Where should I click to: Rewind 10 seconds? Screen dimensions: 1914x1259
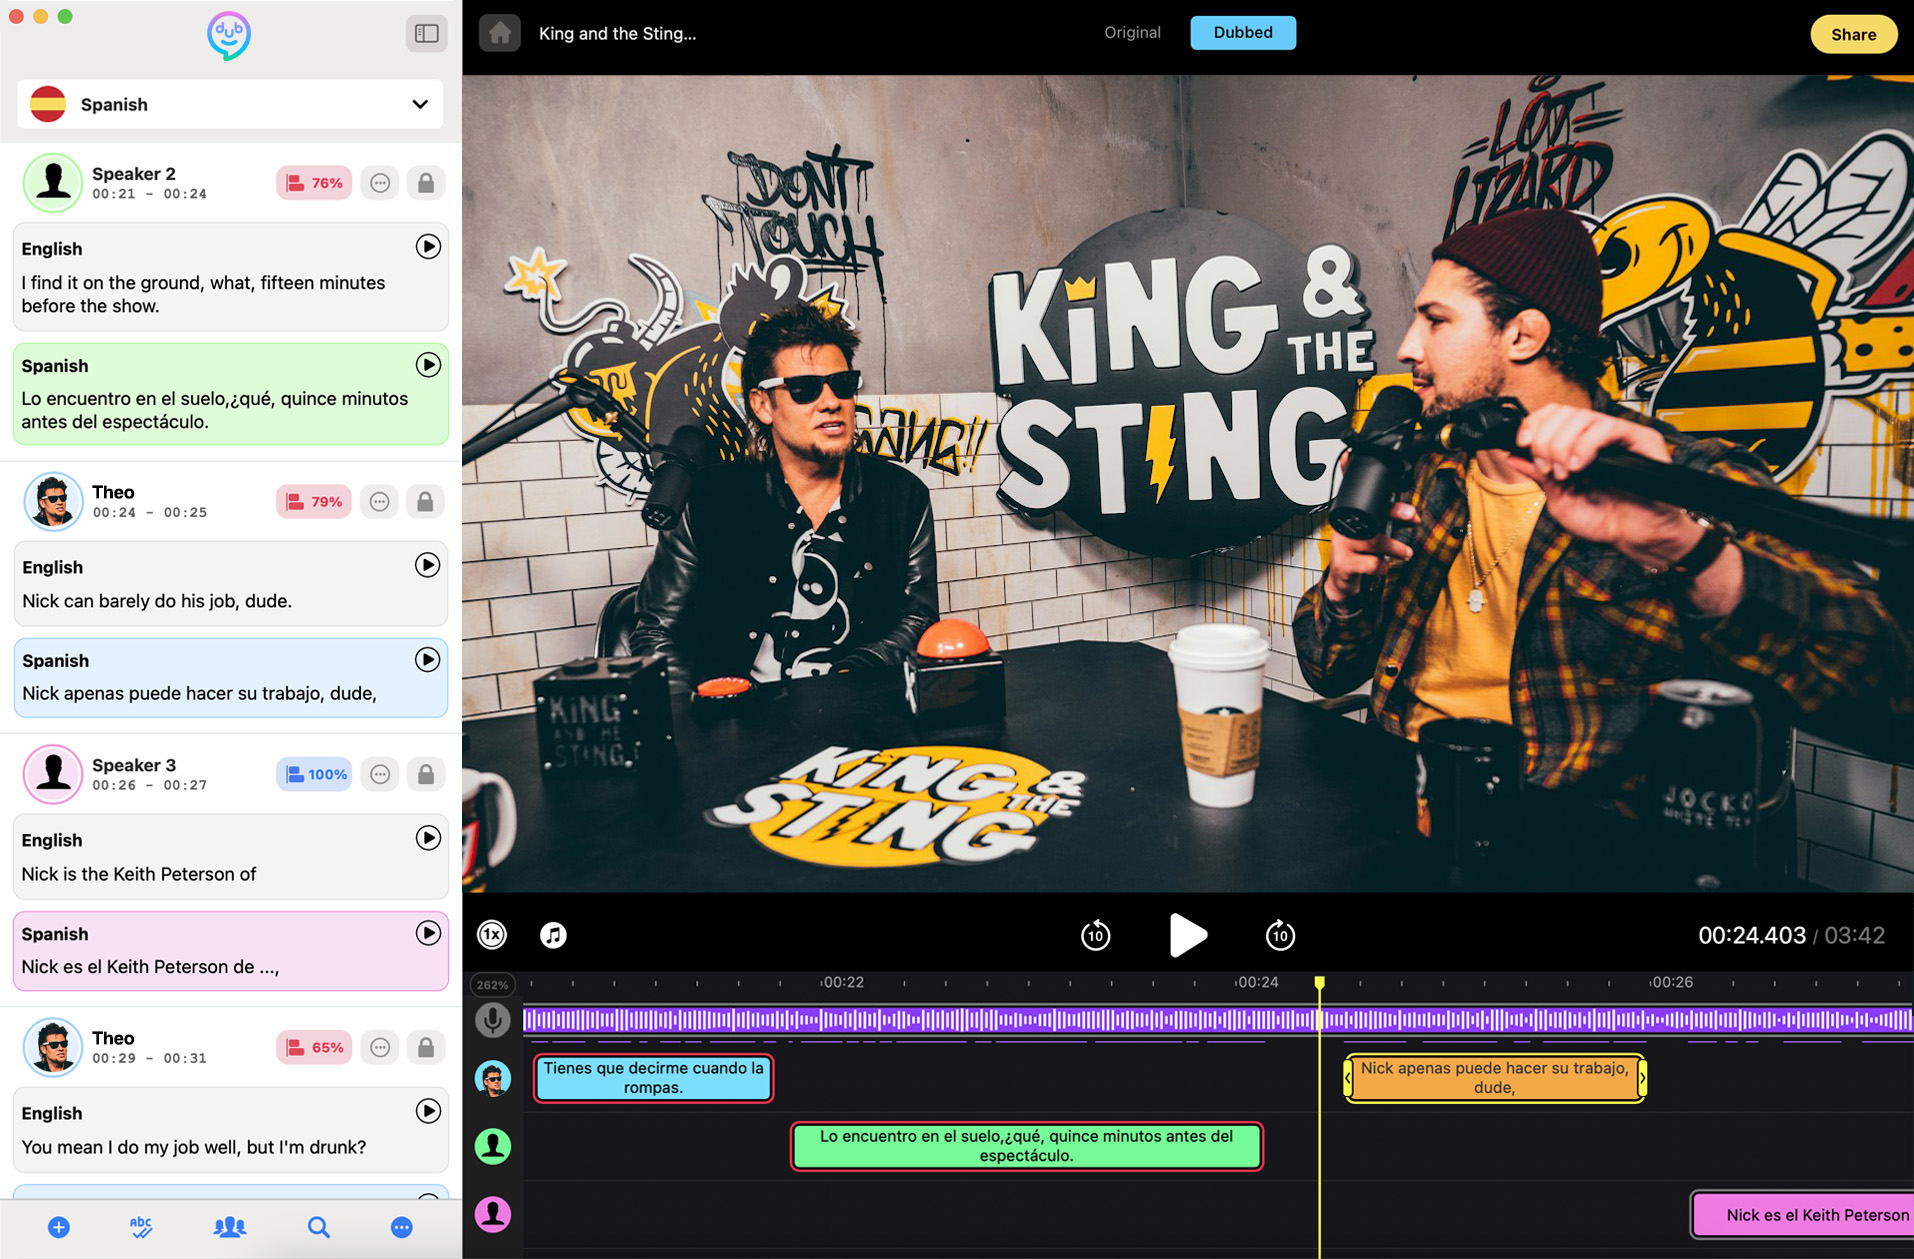coord(1096,935)
